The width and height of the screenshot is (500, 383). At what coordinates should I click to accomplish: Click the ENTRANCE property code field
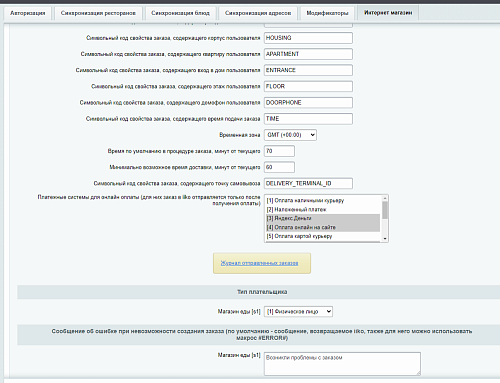[308, 70]
